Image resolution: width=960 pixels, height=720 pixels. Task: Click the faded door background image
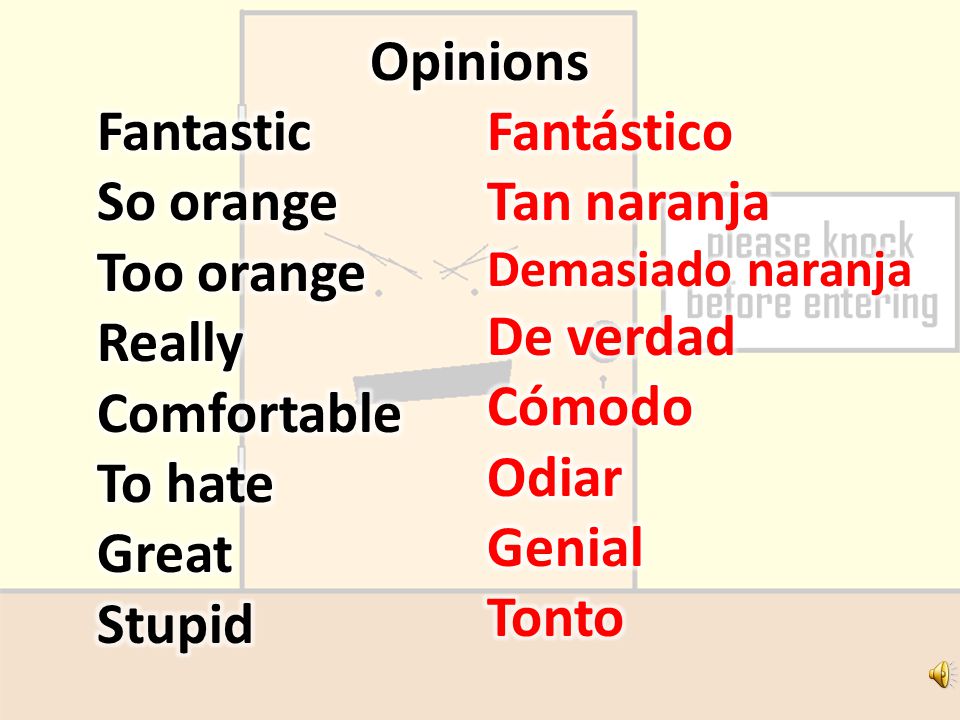click(x=438, y=300)
